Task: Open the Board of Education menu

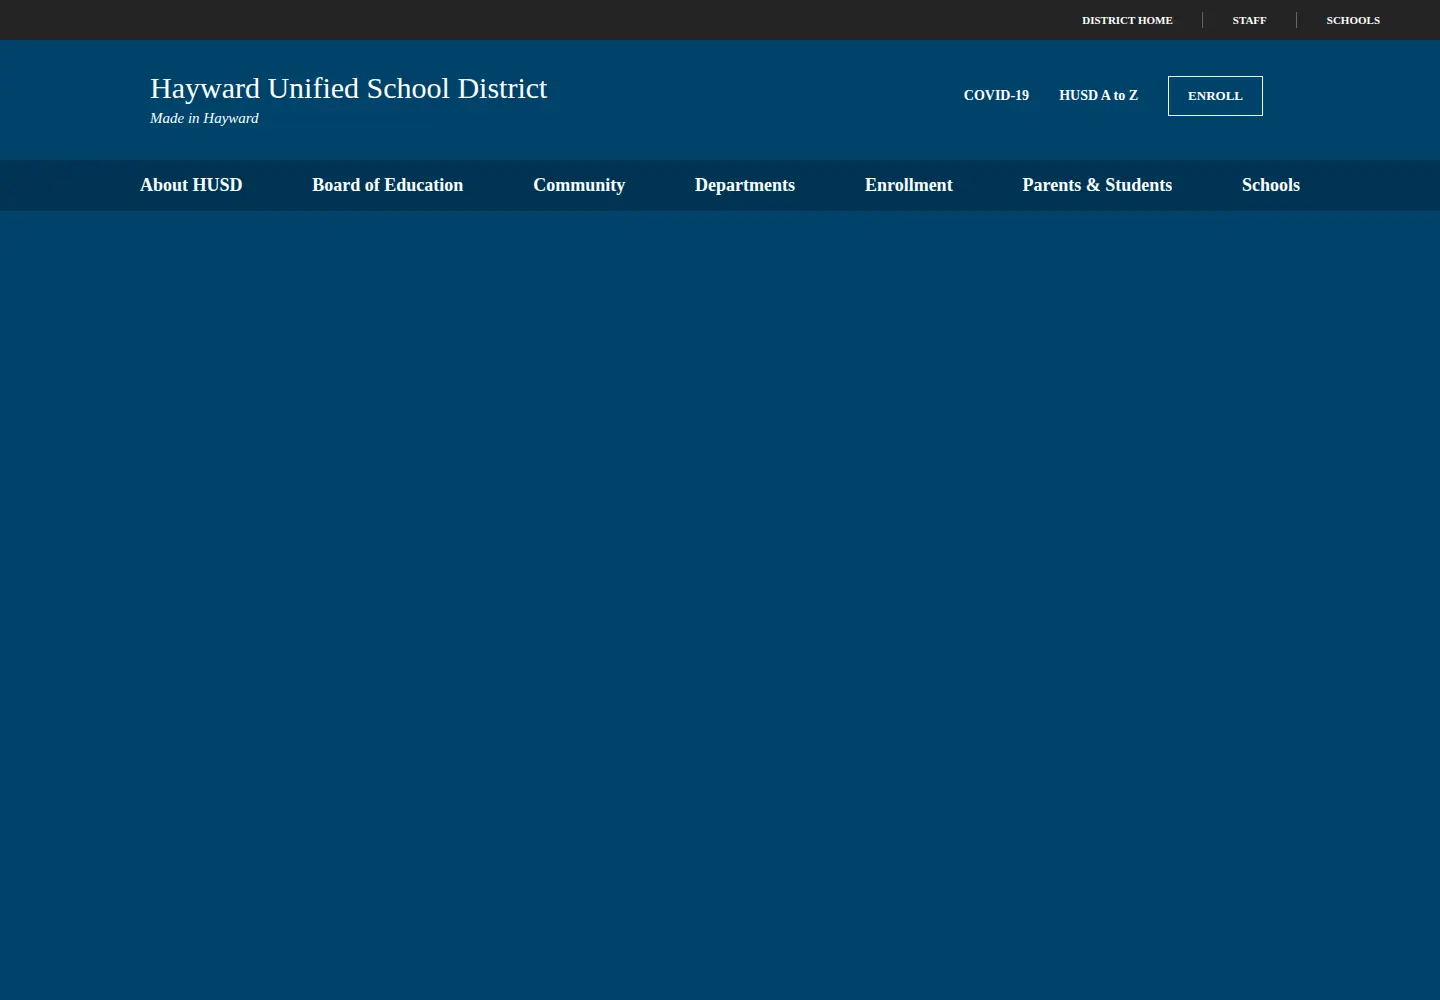Action: pos(387,185)
